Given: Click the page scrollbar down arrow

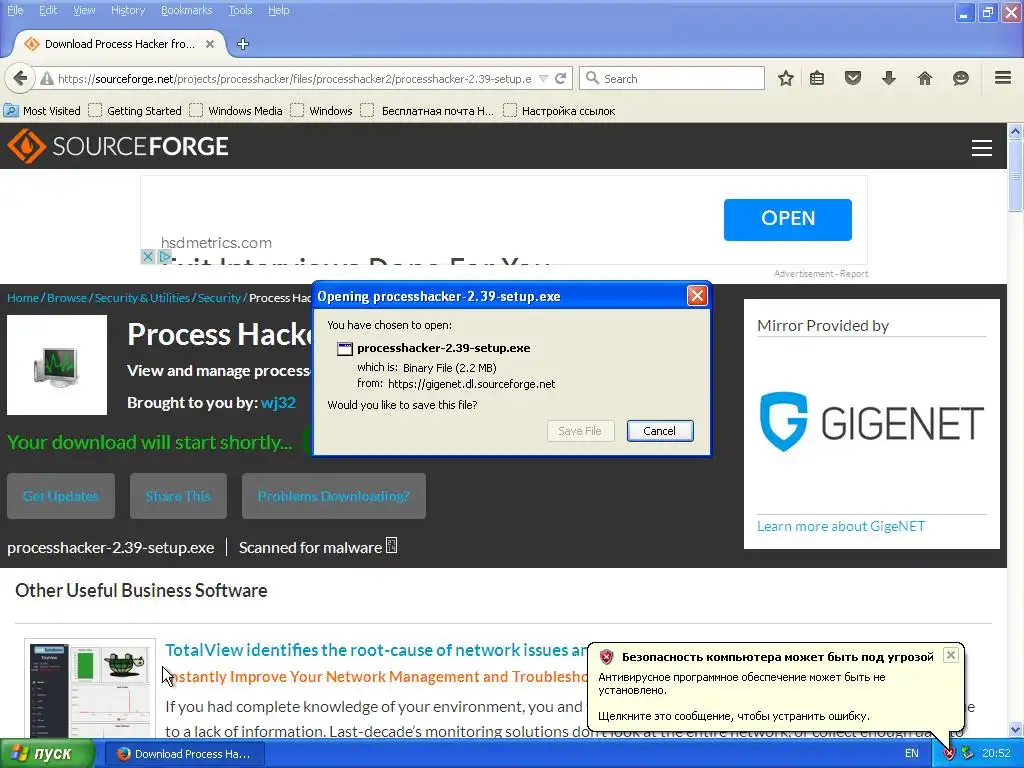Looking at the screenshot, I should [1016, 729].
